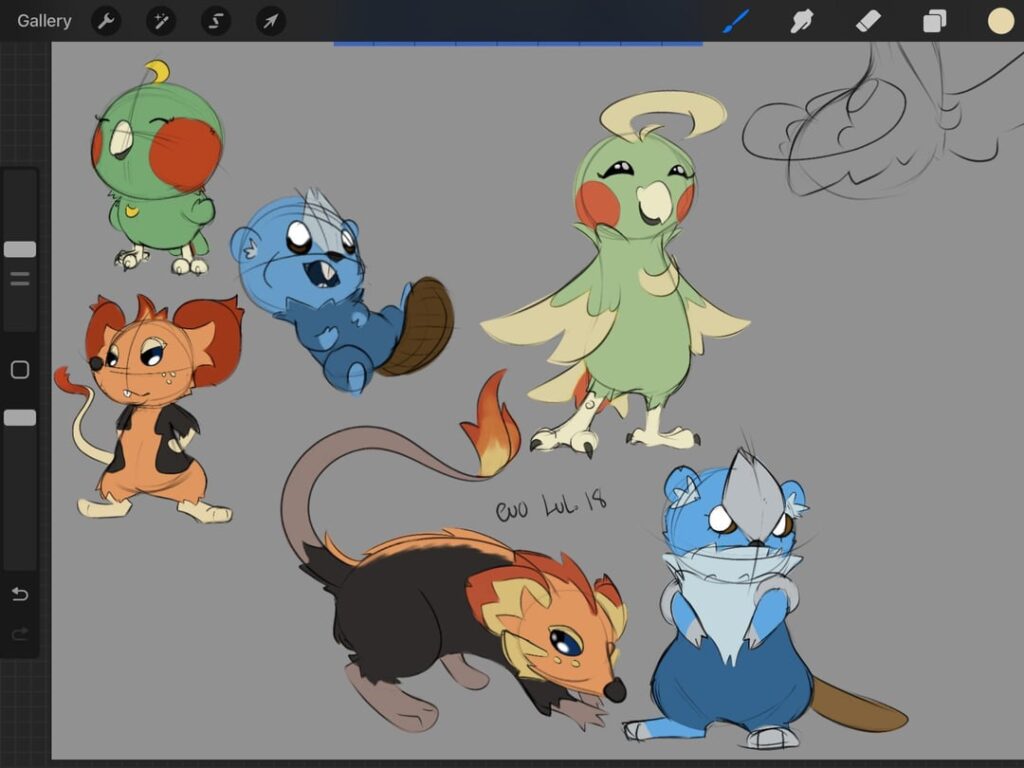
Task: Select the Brush tool
Action: point(736,21)
